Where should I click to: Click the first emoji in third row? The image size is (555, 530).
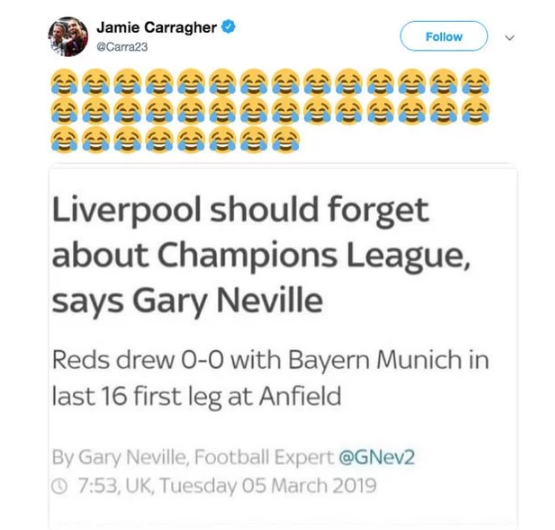coord(64,140)
